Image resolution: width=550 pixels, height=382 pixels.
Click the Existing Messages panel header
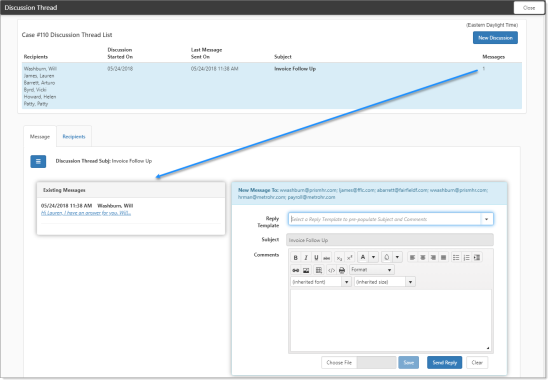(x=131, y=190)
